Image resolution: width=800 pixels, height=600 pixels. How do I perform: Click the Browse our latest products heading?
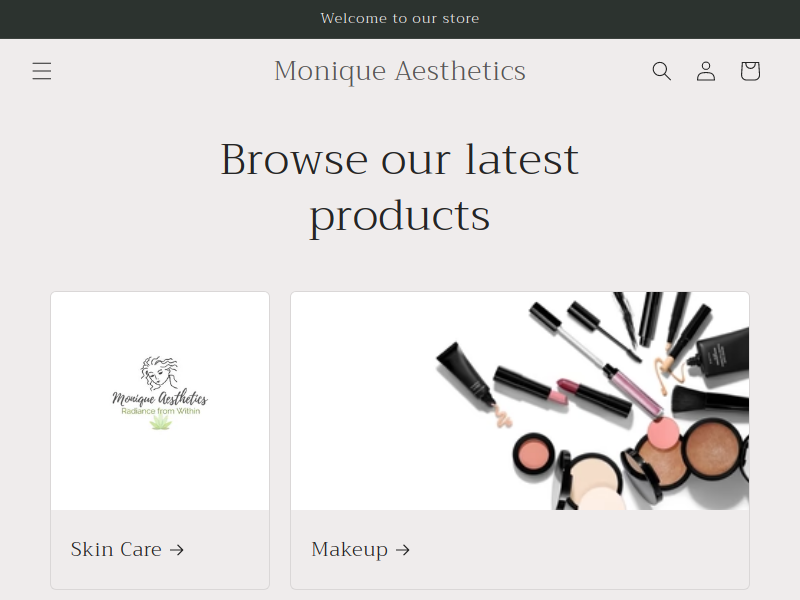click(x=399, y=188)
